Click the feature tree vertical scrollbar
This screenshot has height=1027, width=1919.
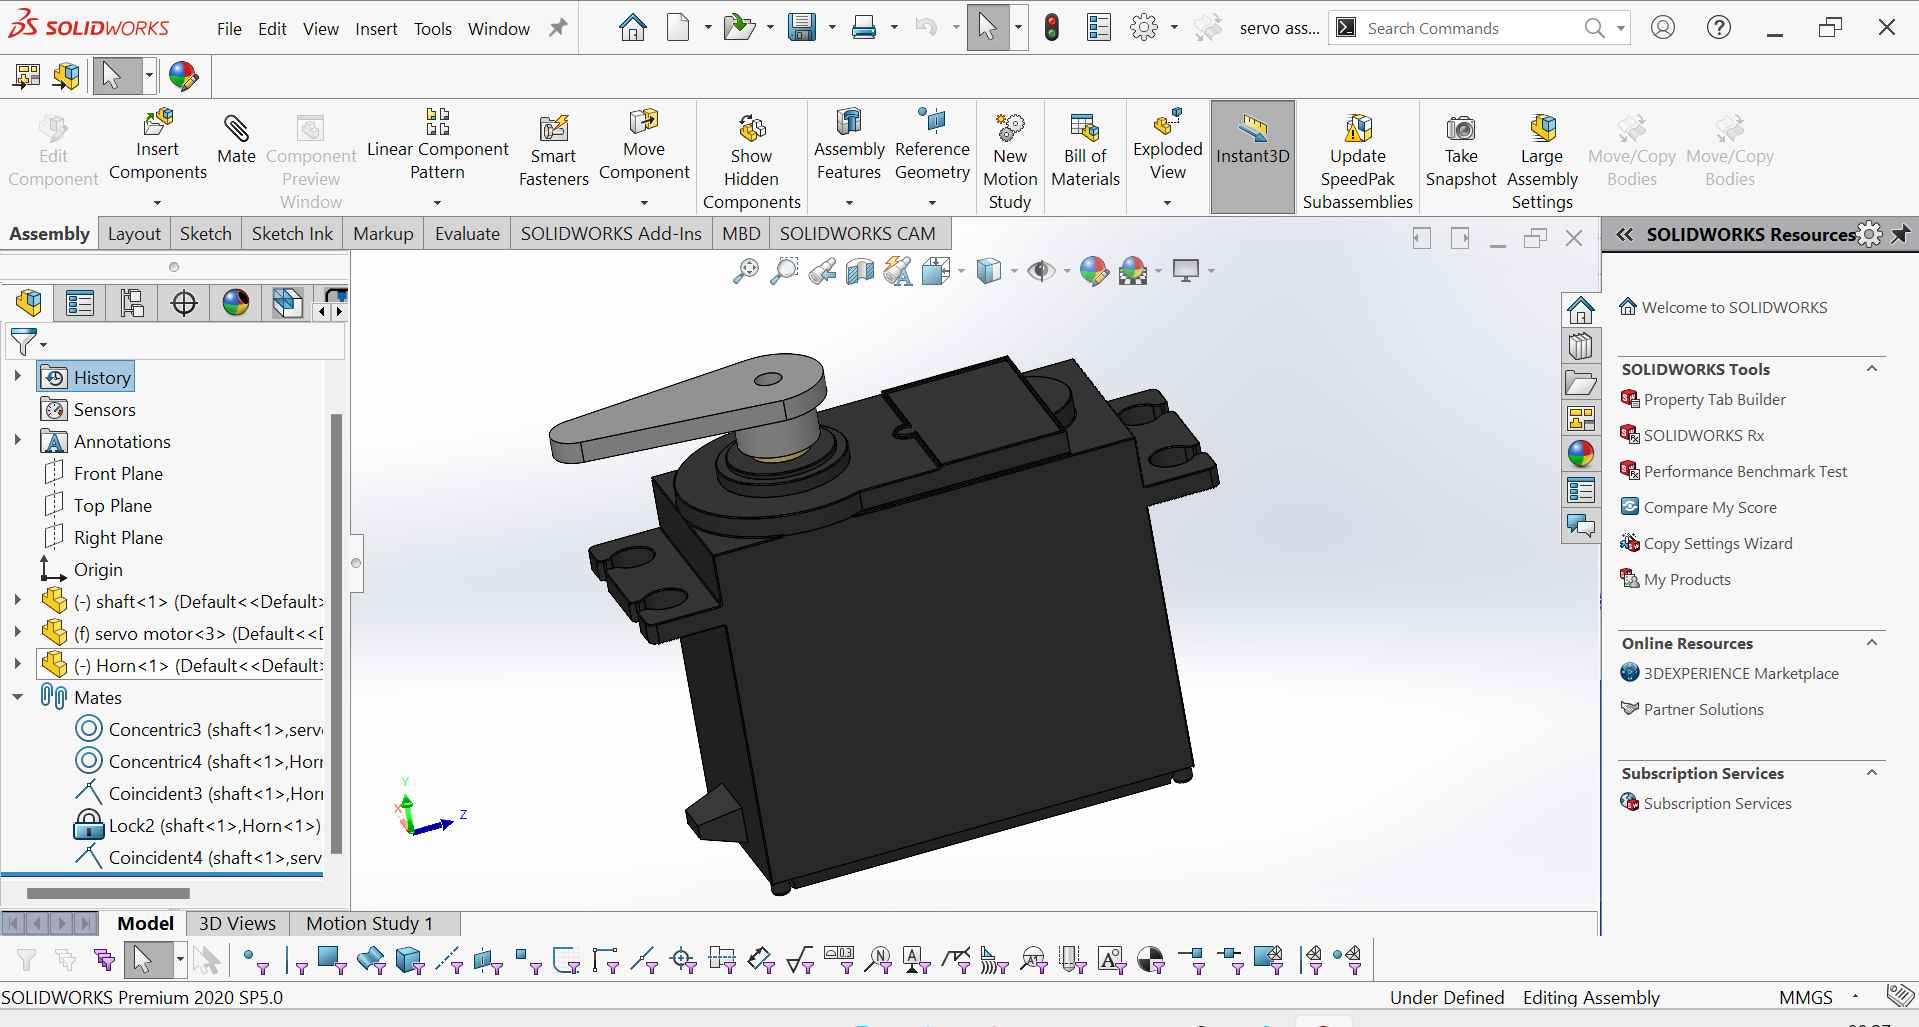(336, 634)
